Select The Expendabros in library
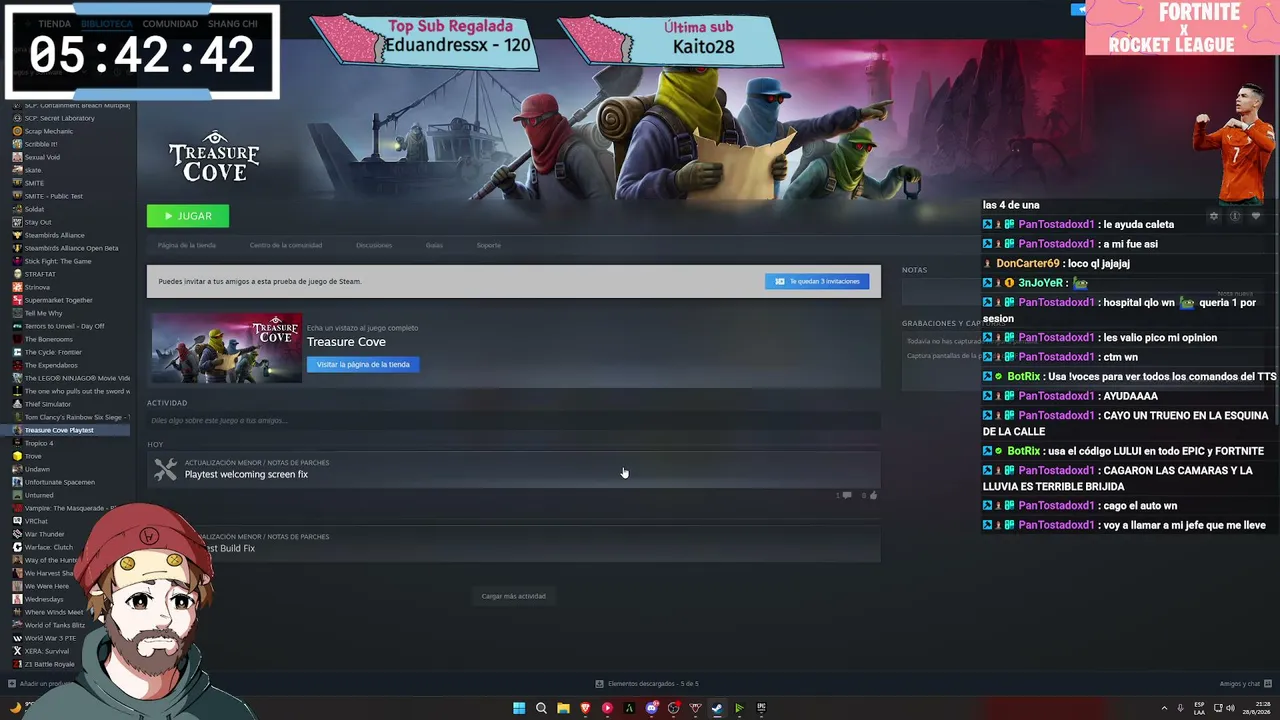The image size is (1280, 720). coord(51,365)
